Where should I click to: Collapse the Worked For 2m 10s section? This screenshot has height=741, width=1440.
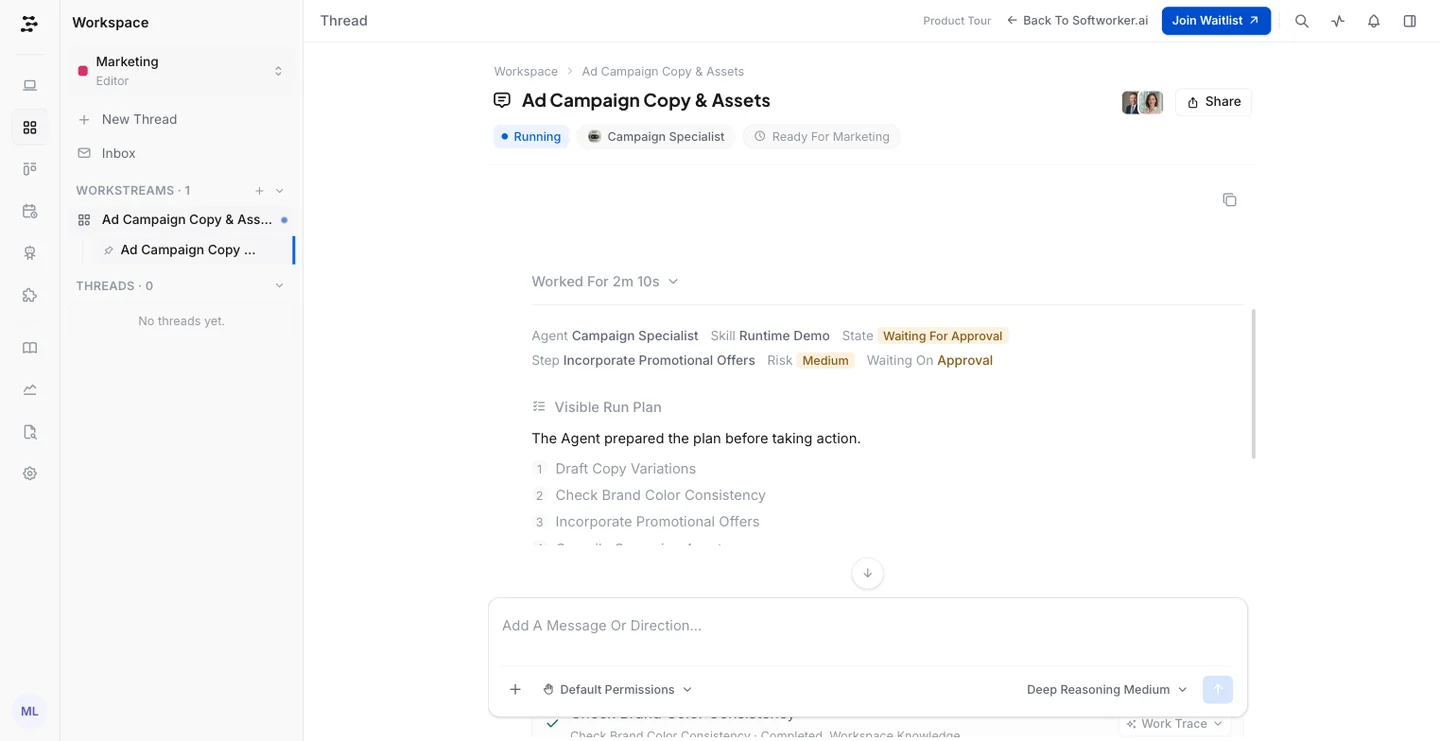point(605,282)
